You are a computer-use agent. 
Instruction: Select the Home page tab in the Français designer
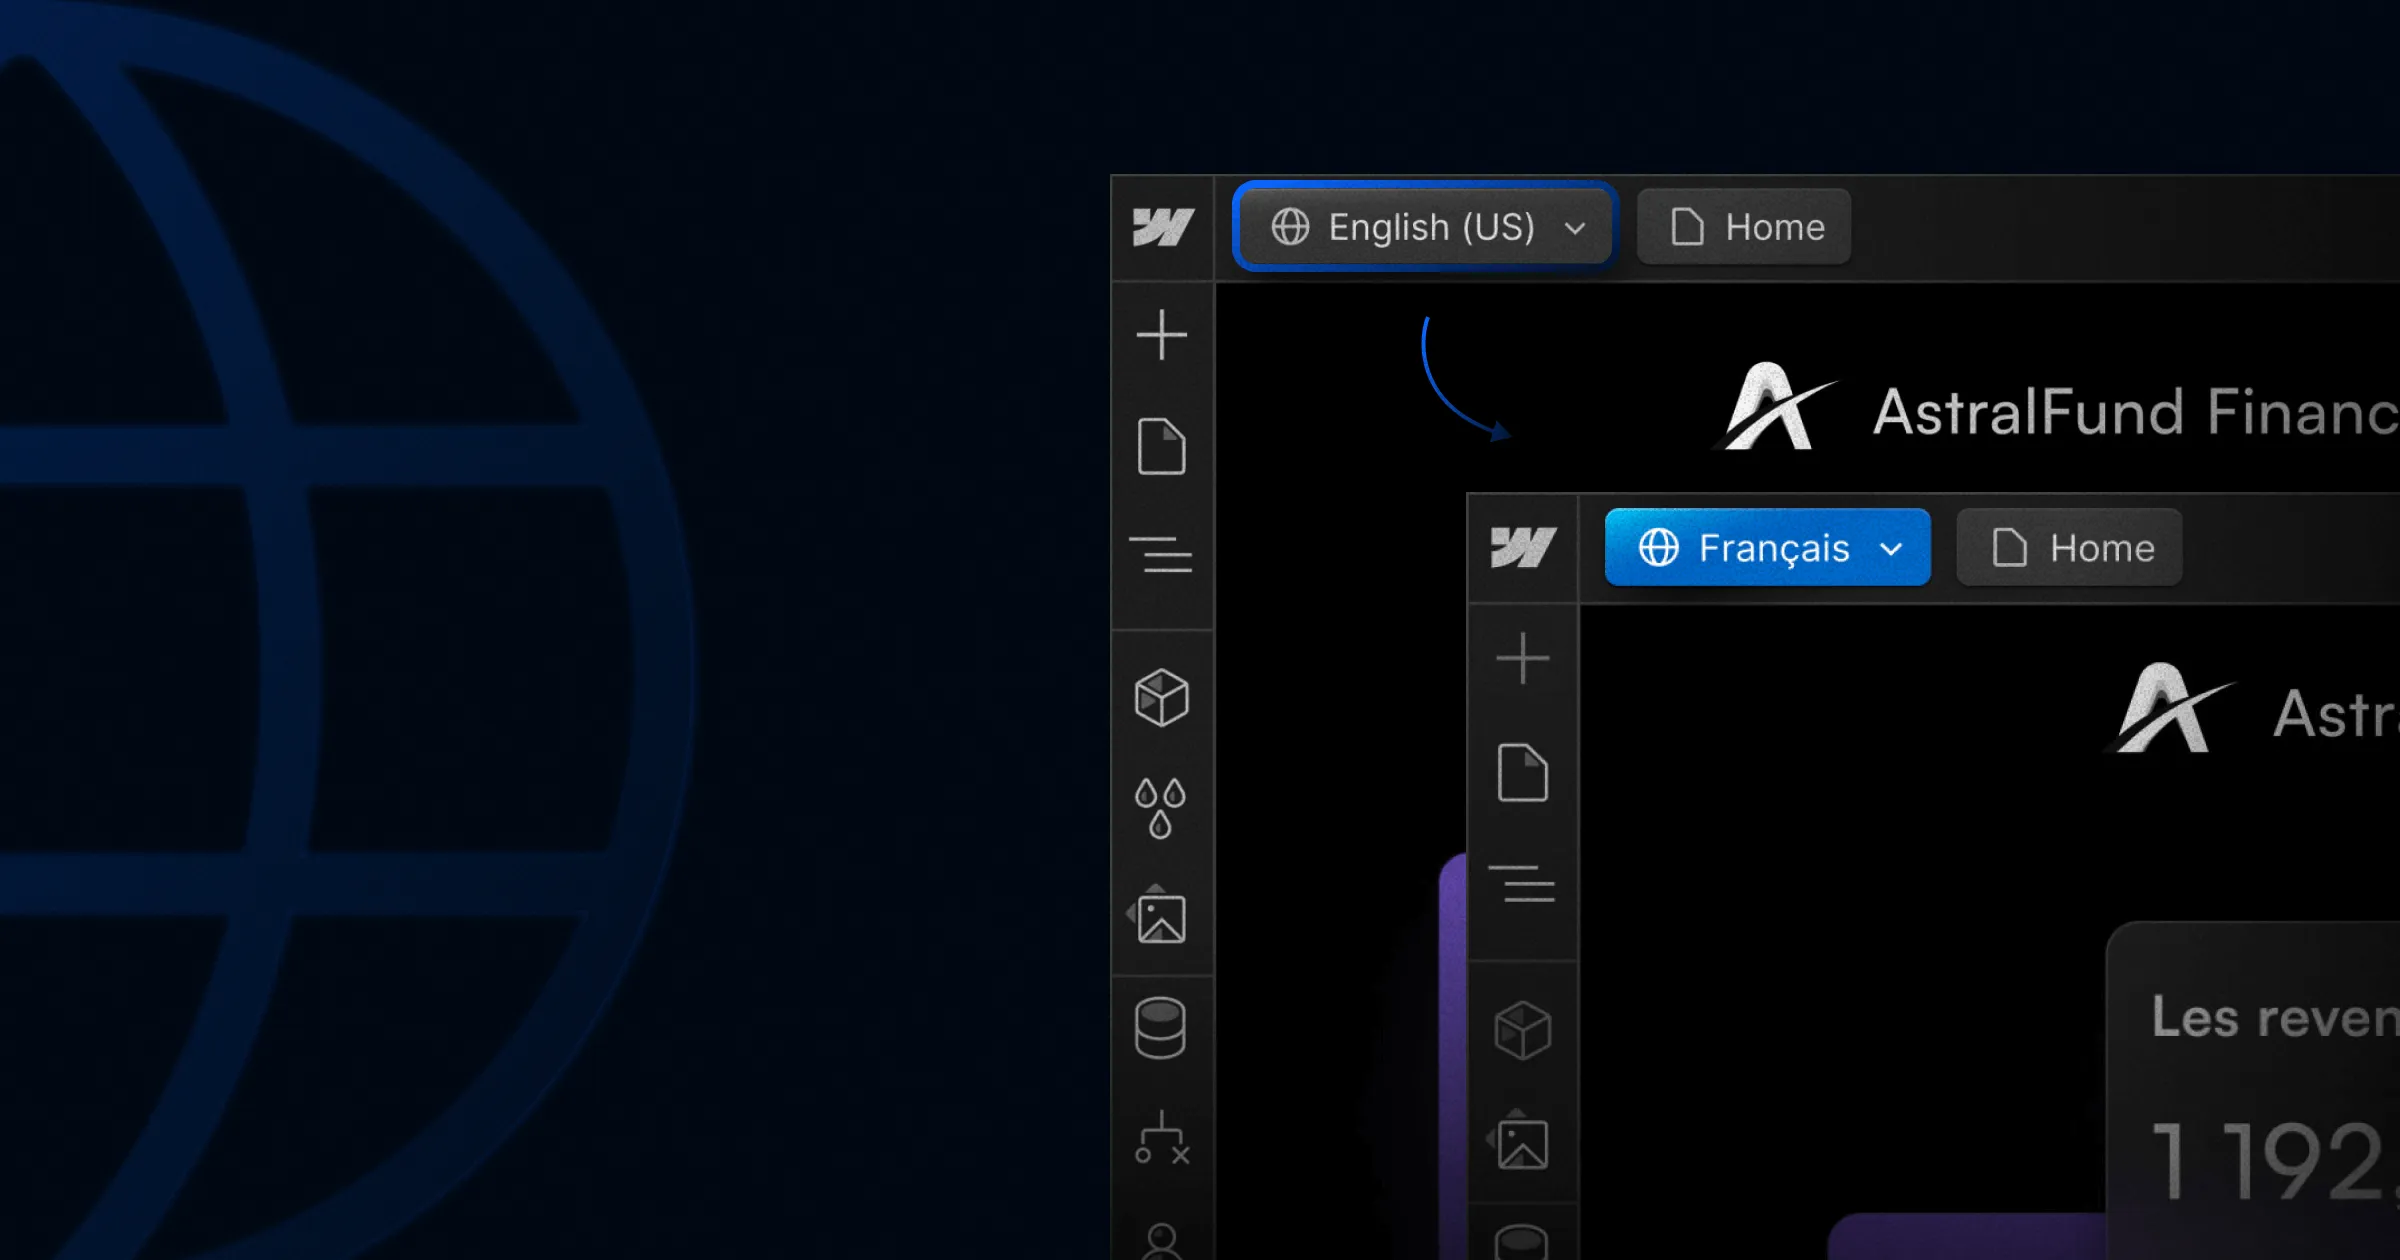click(2068, 547)
